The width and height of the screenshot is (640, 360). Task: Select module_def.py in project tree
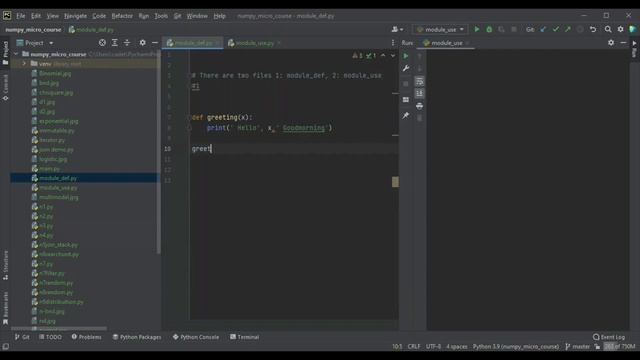pyautogui.click(x=58, y=178)
